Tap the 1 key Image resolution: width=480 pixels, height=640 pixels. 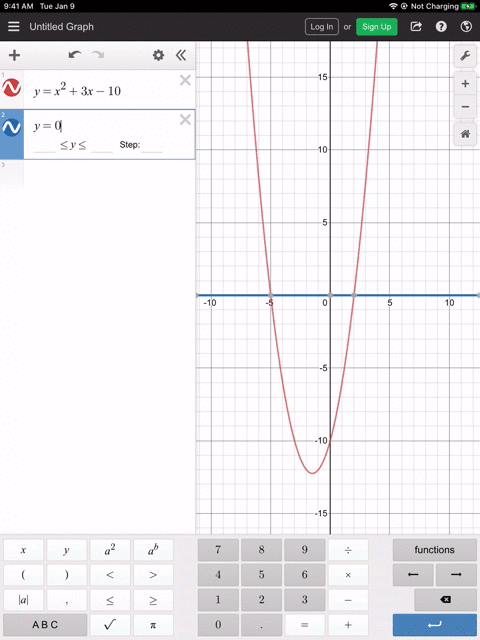tap(218, 600)
